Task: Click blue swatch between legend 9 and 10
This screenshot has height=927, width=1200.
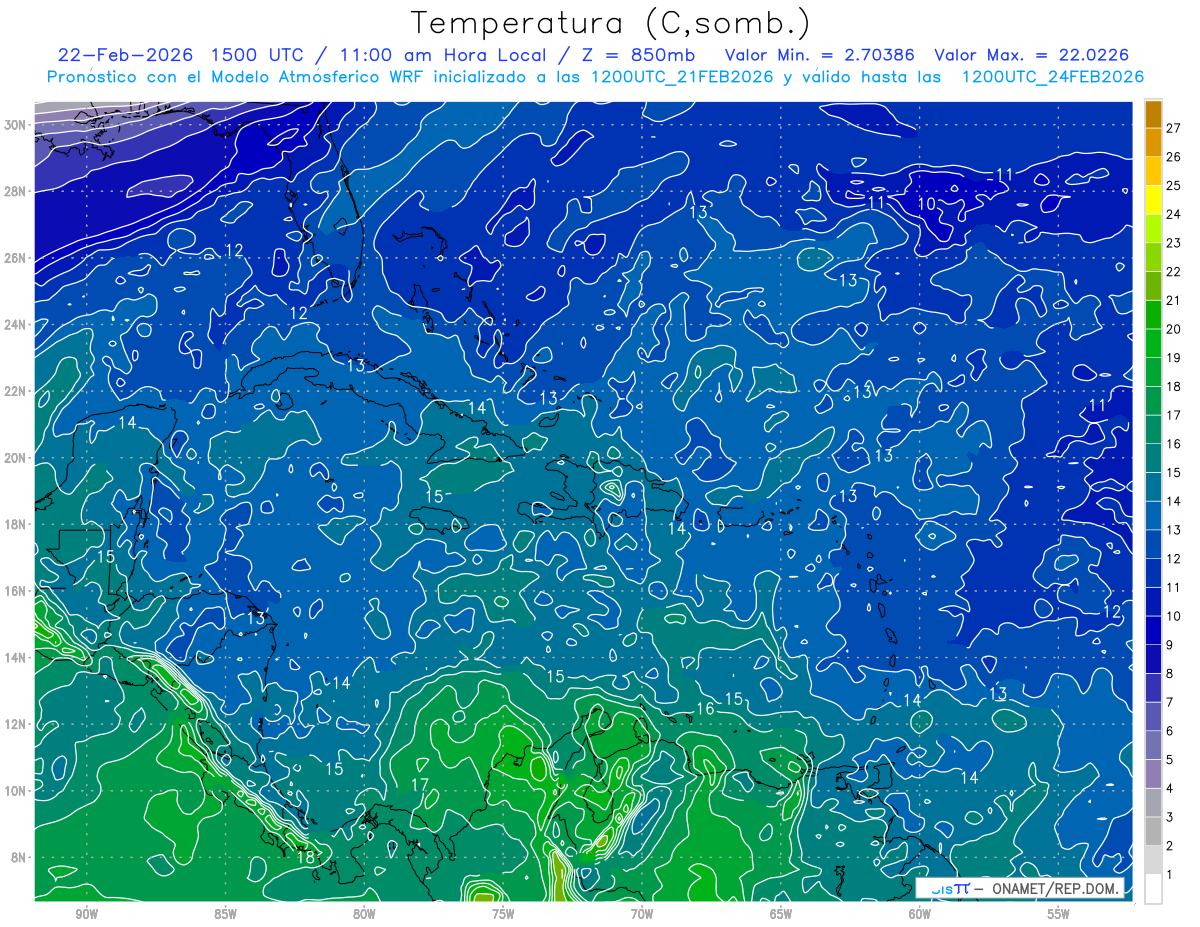Action: 1153,630
